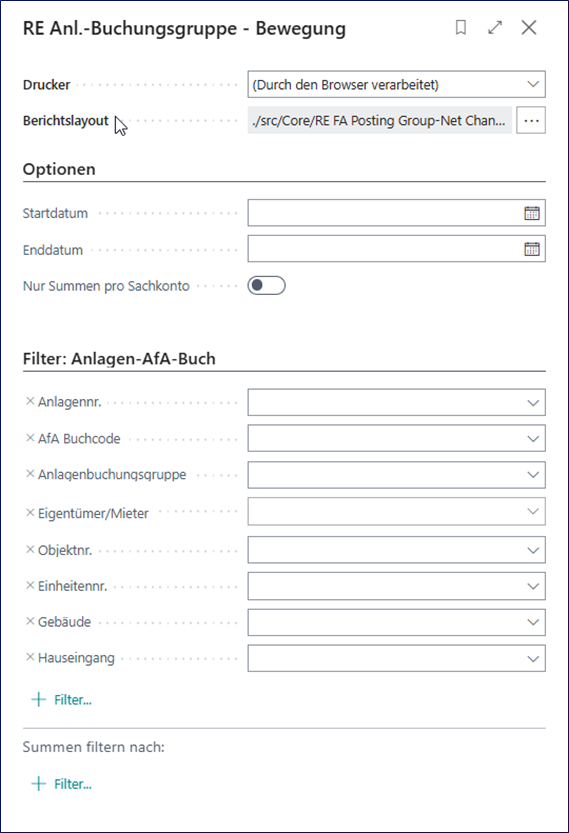Screen dimensions: 569x833
Task: Add a filter under Filter: Anlagen-AfA-Buch
Action: [x=62, y=700]
